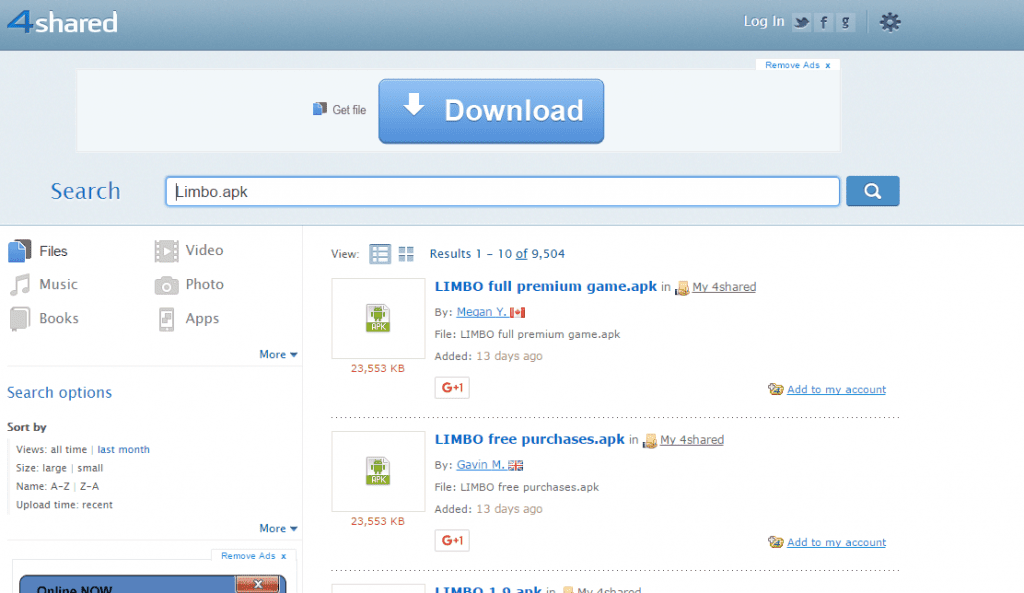Expand More under file categories
Viewport: 1024px width, 593px height.
click(x=278, y=354)
